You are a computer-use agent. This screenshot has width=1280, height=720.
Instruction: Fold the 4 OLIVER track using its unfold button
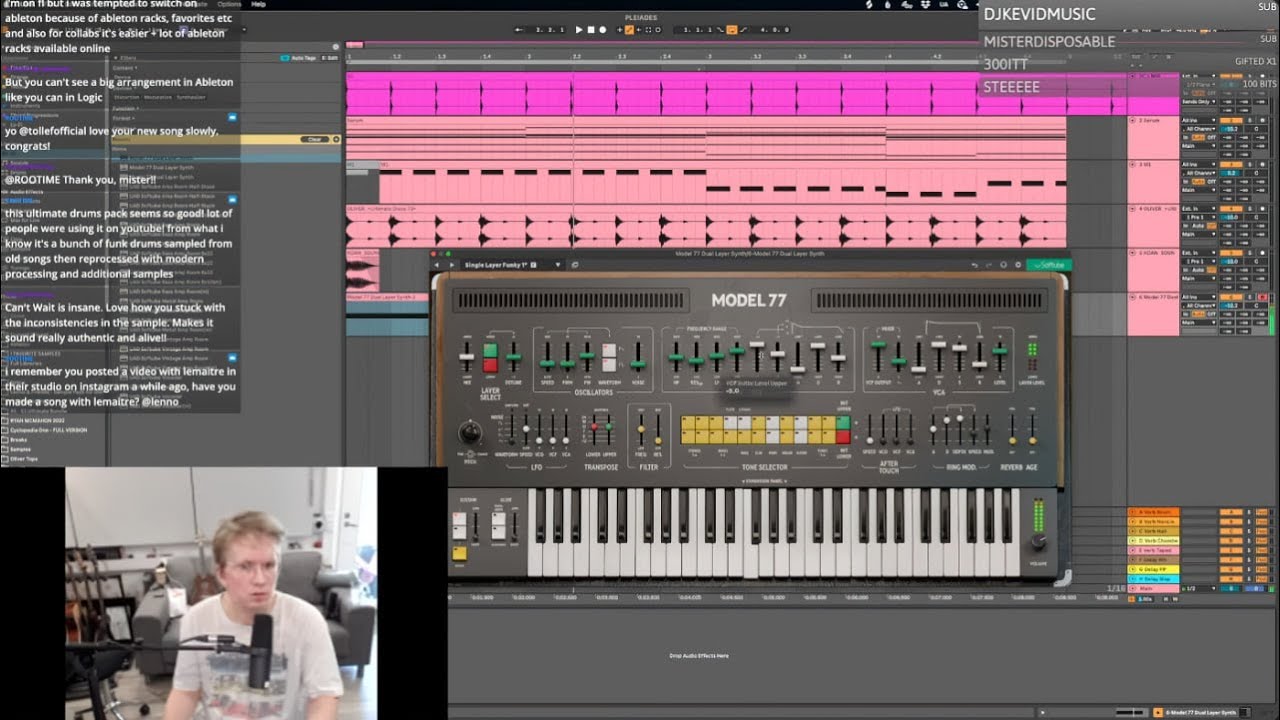click(x=1132, y=208)
